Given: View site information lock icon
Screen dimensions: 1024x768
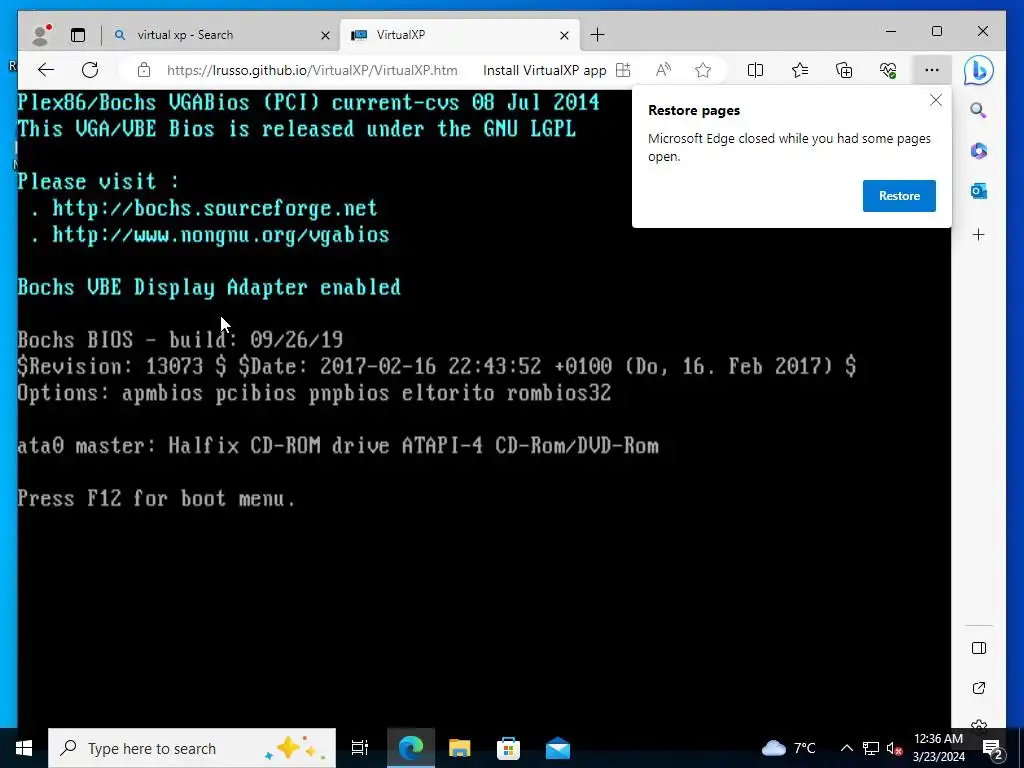Looking at the screenshot, I should [x=144, y=70].
